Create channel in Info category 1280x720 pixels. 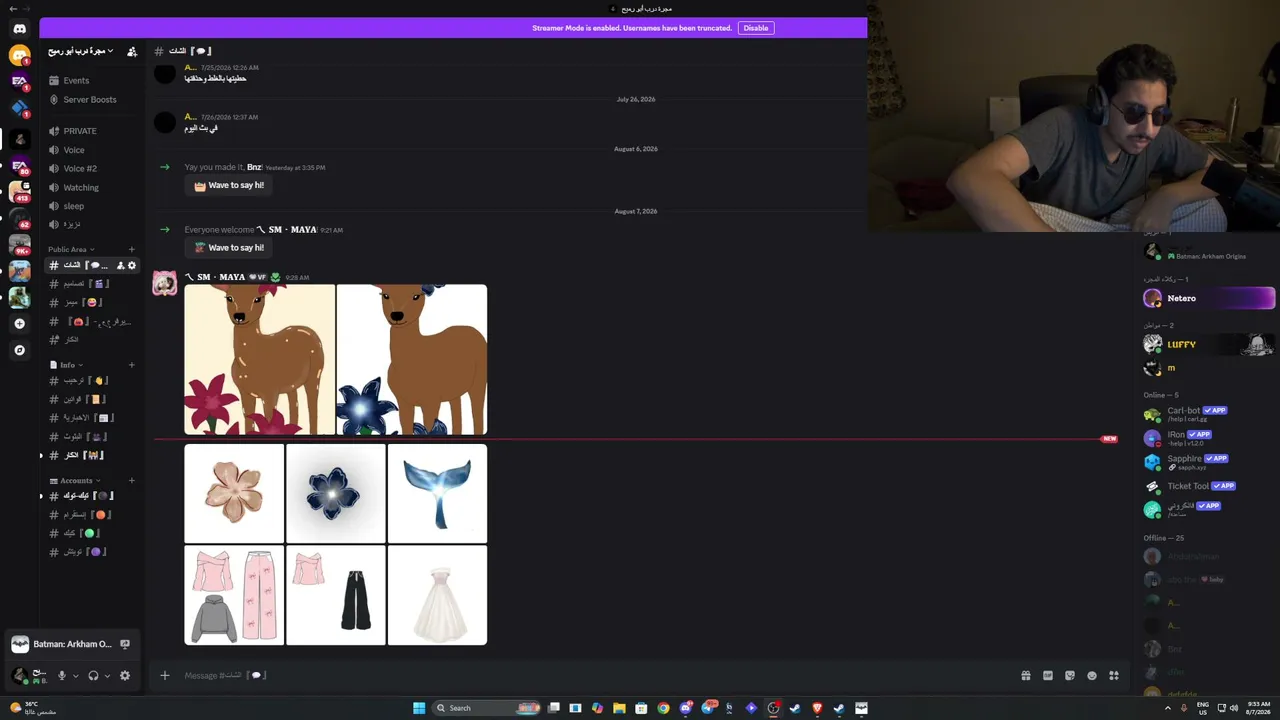(x=131, y=365)
